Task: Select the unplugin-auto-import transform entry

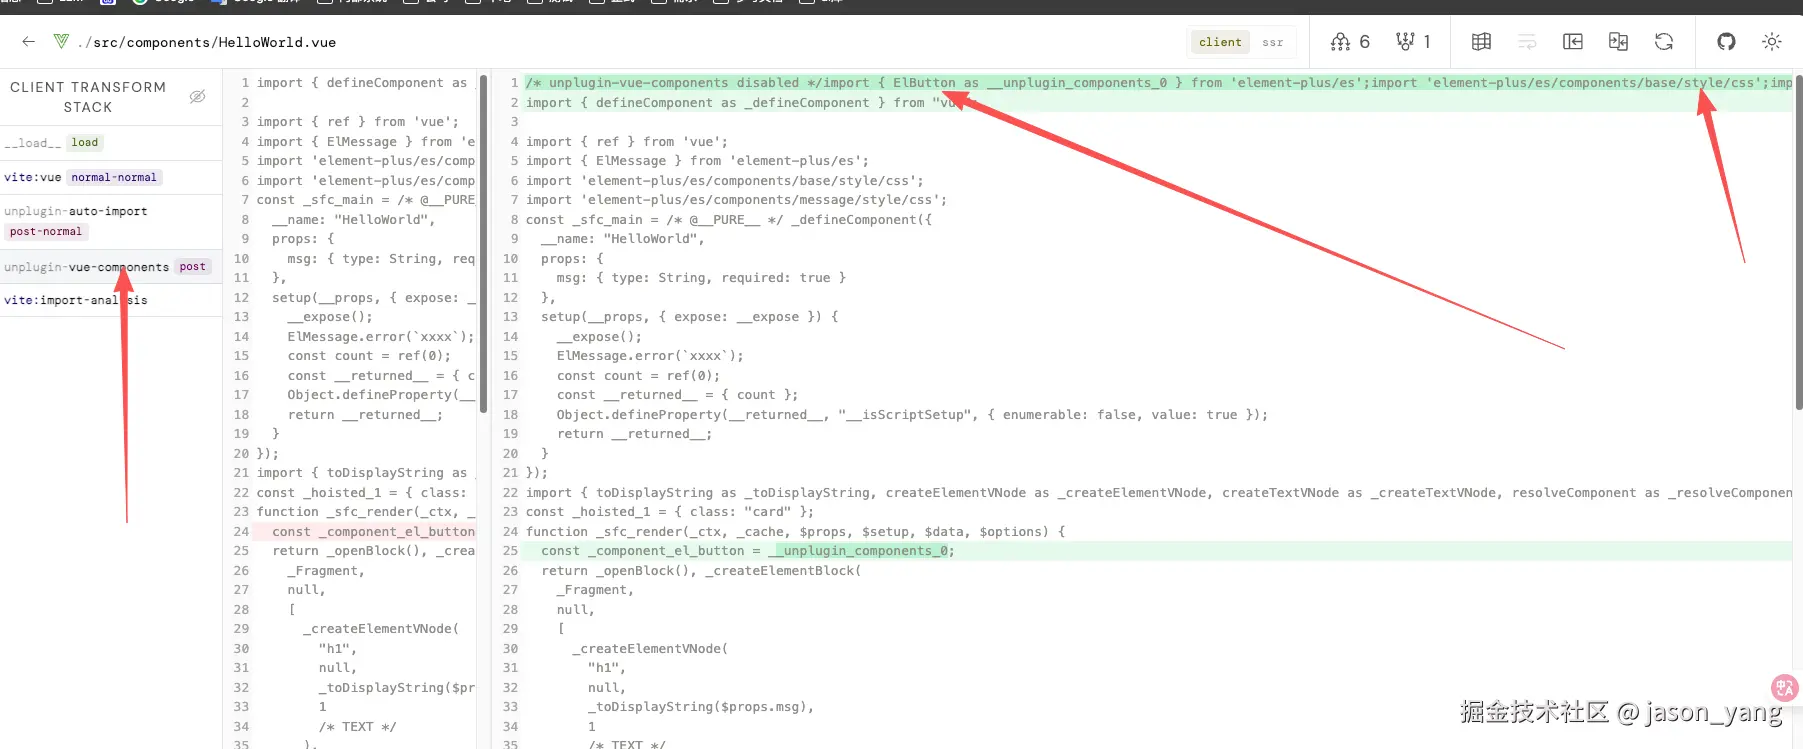Action: pos(110,221)
